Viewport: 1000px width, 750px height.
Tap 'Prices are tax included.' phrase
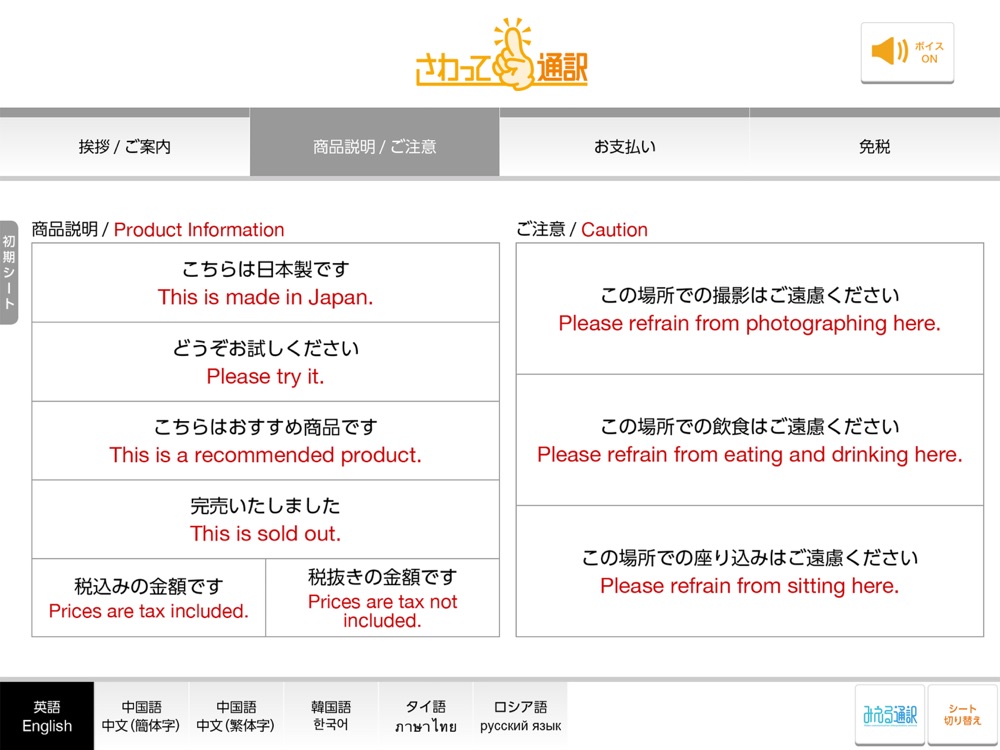pyautogui.click(x=149, y=598)
